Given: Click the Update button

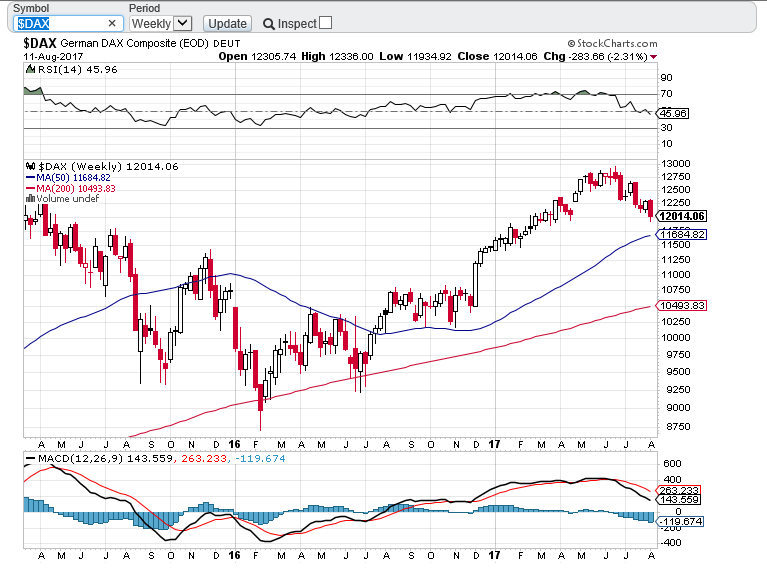Looking at the screenshot, I should [227, 23].
